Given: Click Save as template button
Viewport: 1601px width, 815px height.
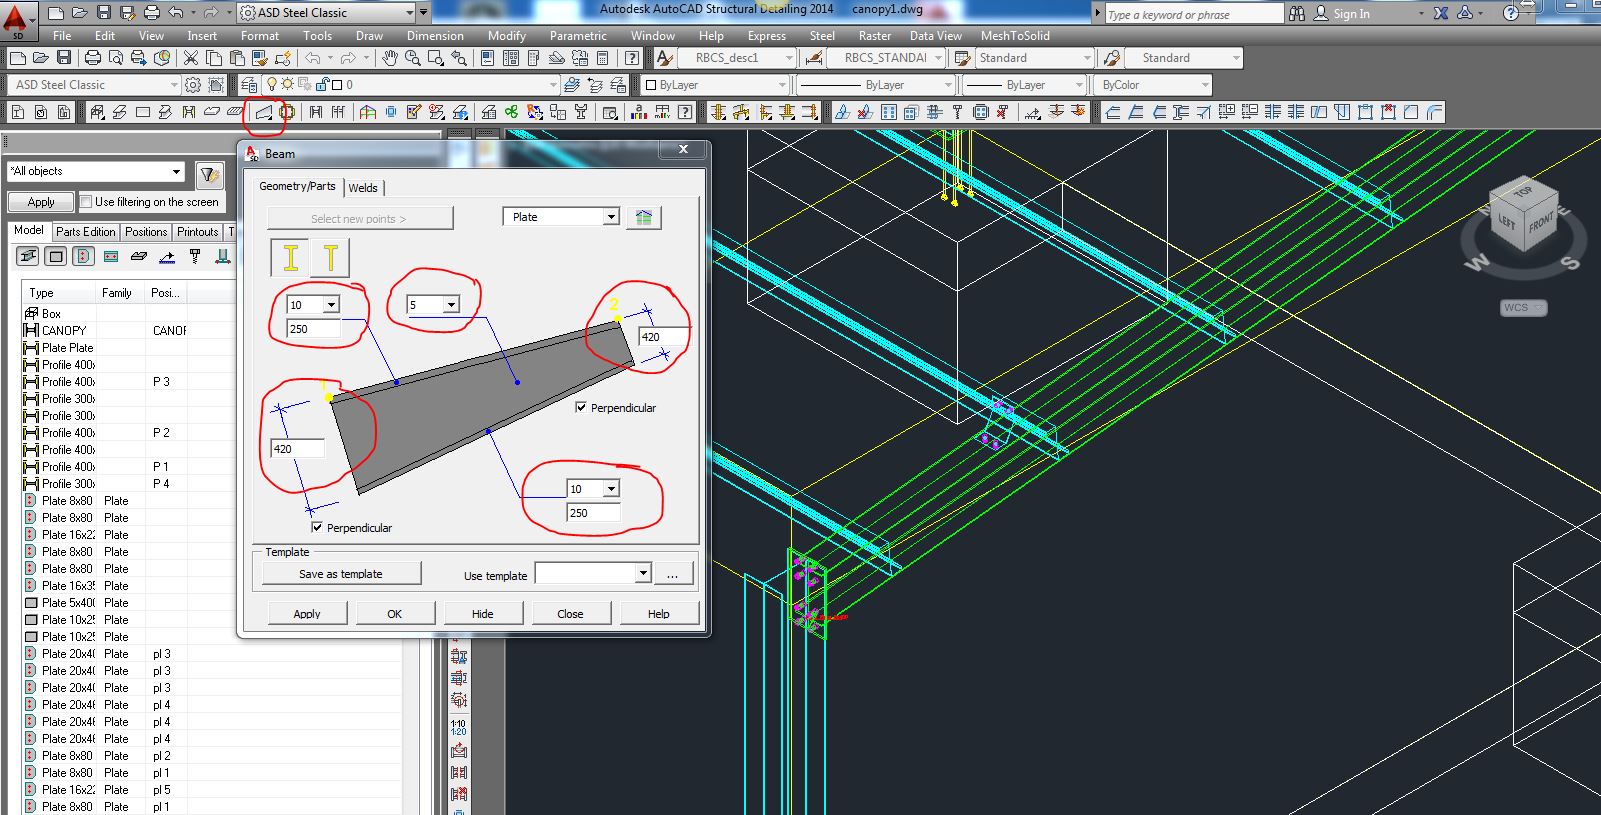Looking at the screenshot, I should tap(341, 574).
